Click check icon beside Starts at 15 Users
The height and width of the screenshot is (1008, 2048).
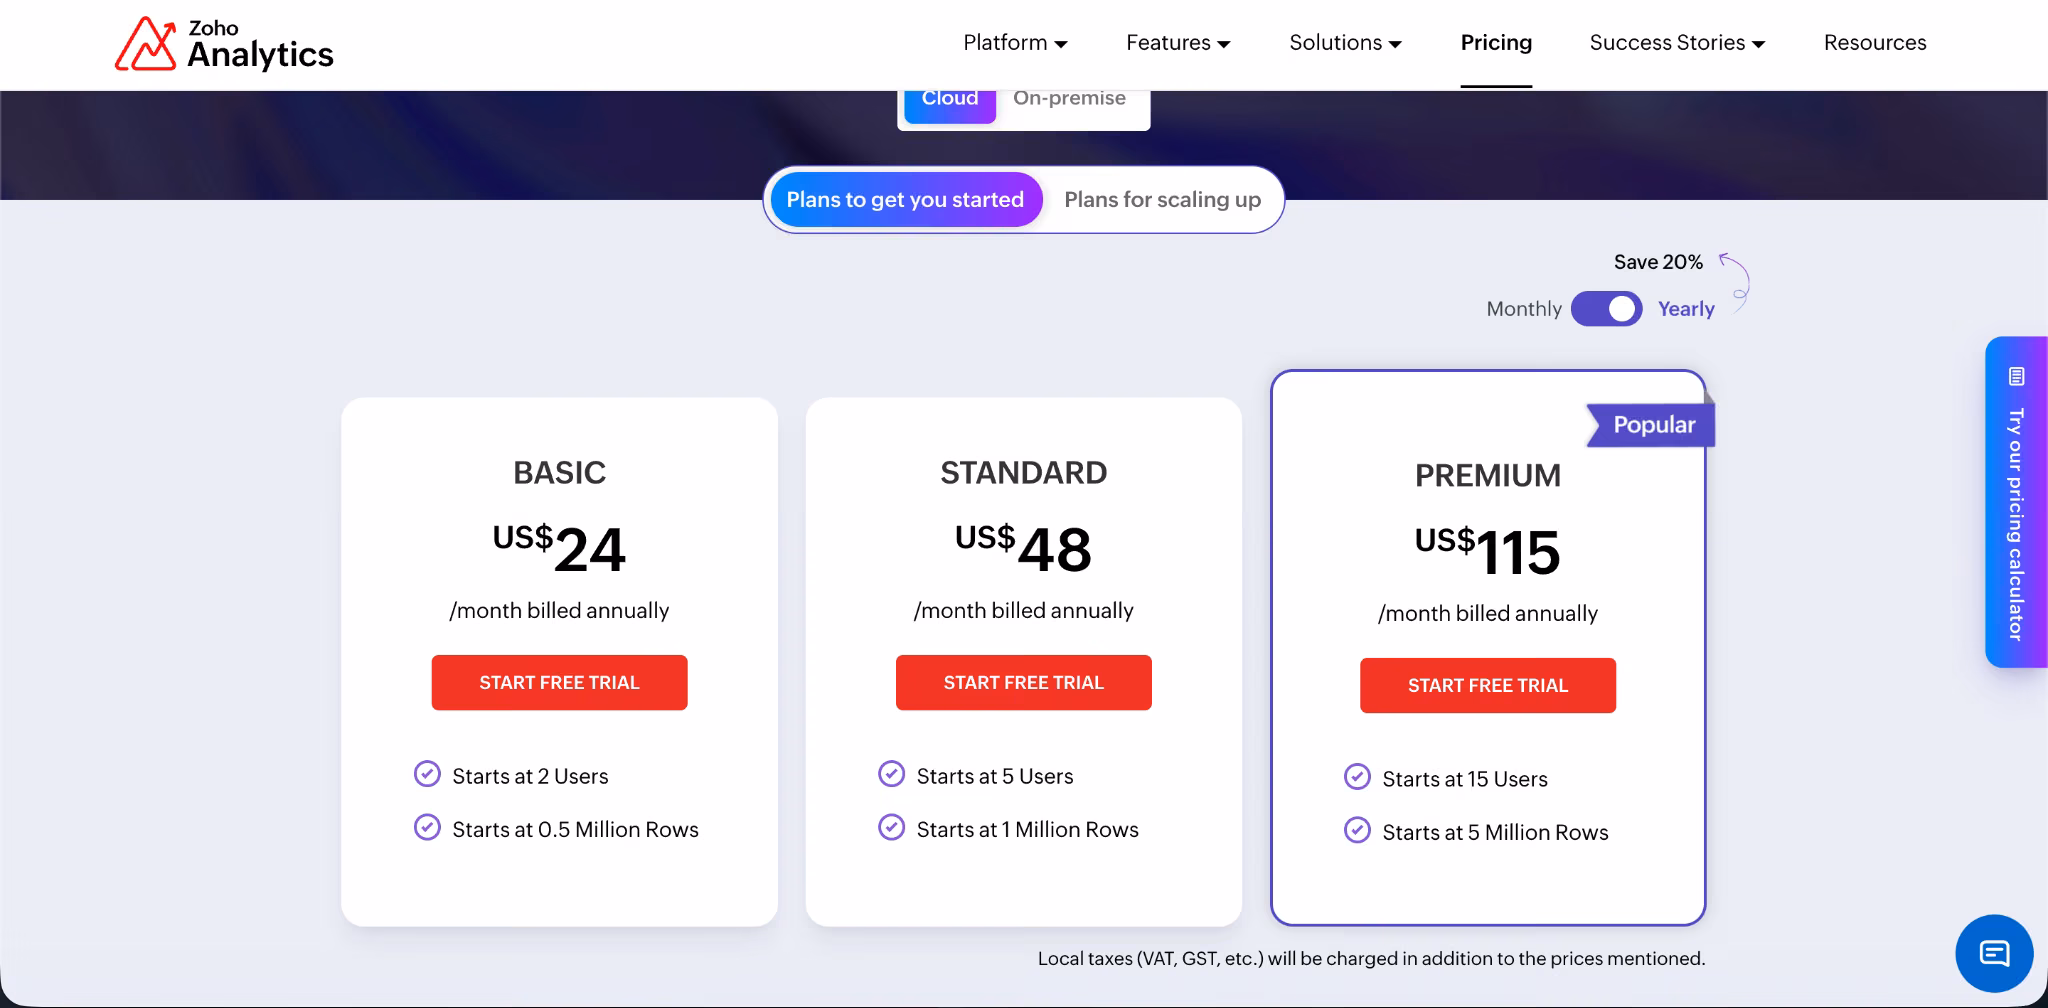pyautogui.click(x=1357, y=777)
